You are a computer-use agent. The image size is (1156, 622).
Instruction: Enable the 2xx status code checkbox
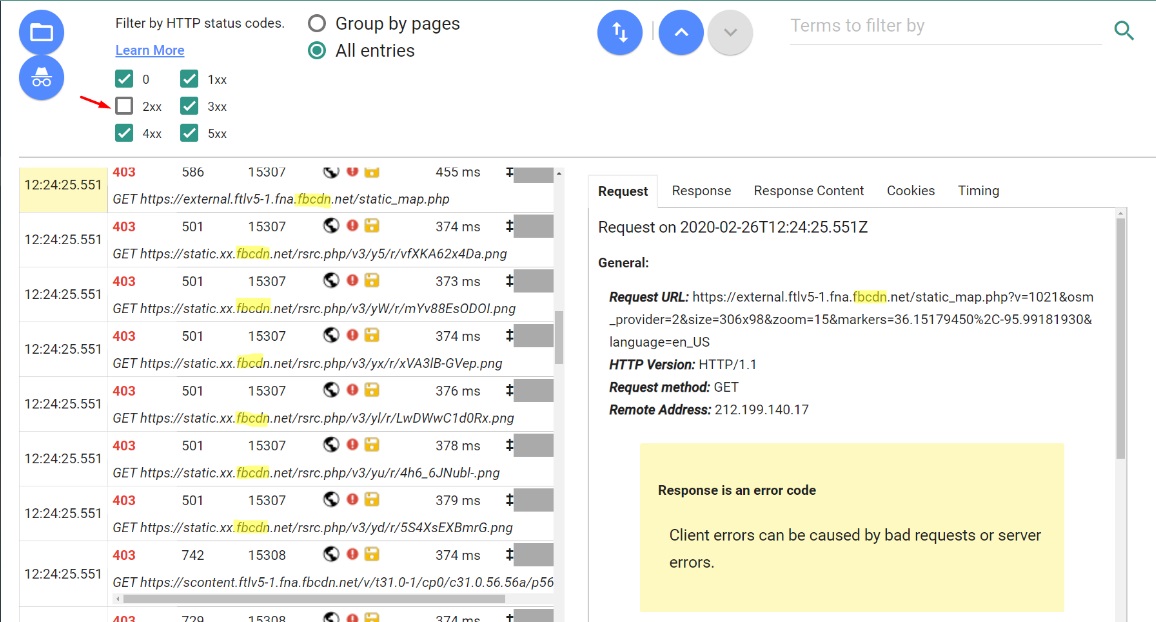click(125, 105)
